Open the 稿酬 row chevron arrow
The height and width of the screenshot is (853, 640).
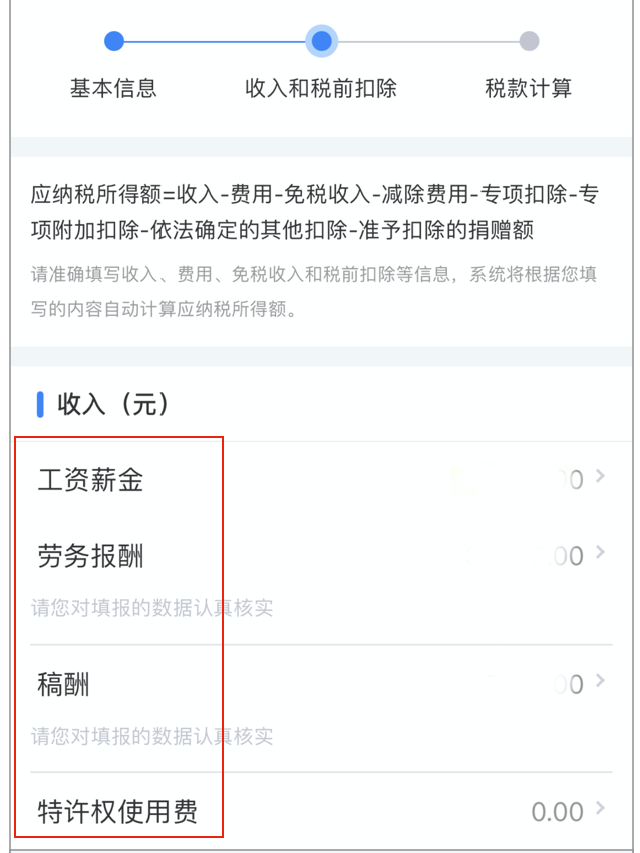(600, 681)
